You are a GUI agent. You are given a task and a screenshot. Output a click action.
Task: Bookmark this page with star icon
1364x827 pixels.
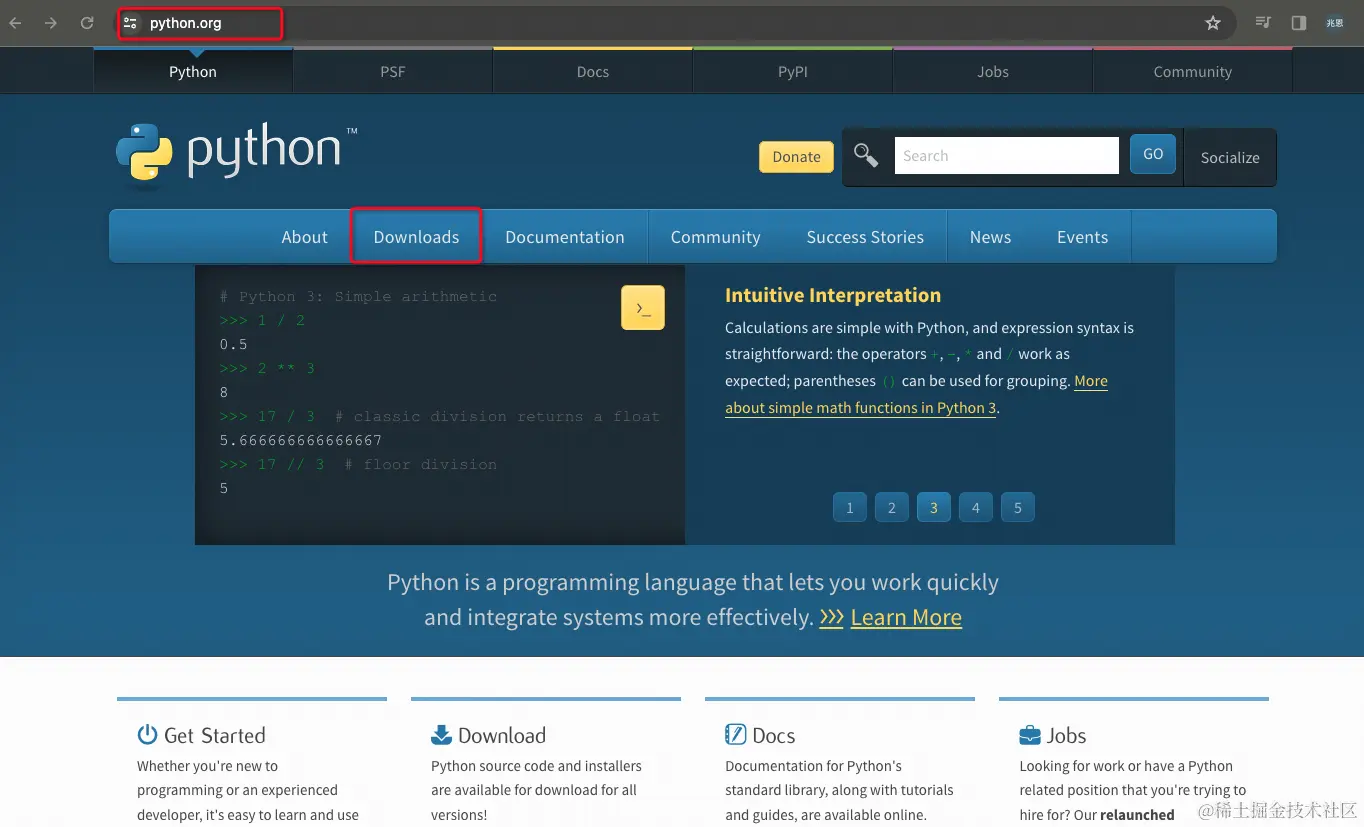click(x=1213, y=23)
